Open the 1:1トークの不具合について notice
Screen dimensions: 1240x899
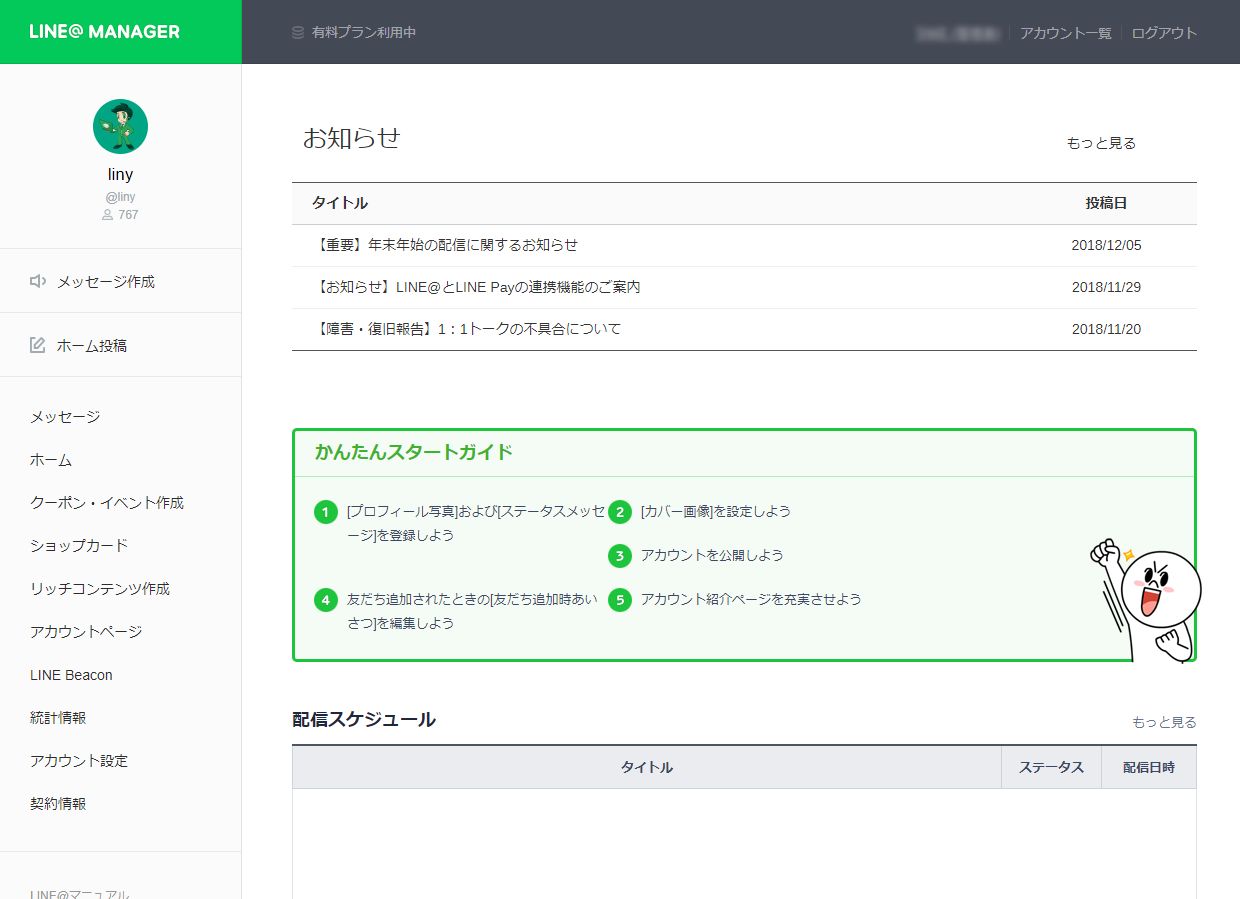click(466, 329)
